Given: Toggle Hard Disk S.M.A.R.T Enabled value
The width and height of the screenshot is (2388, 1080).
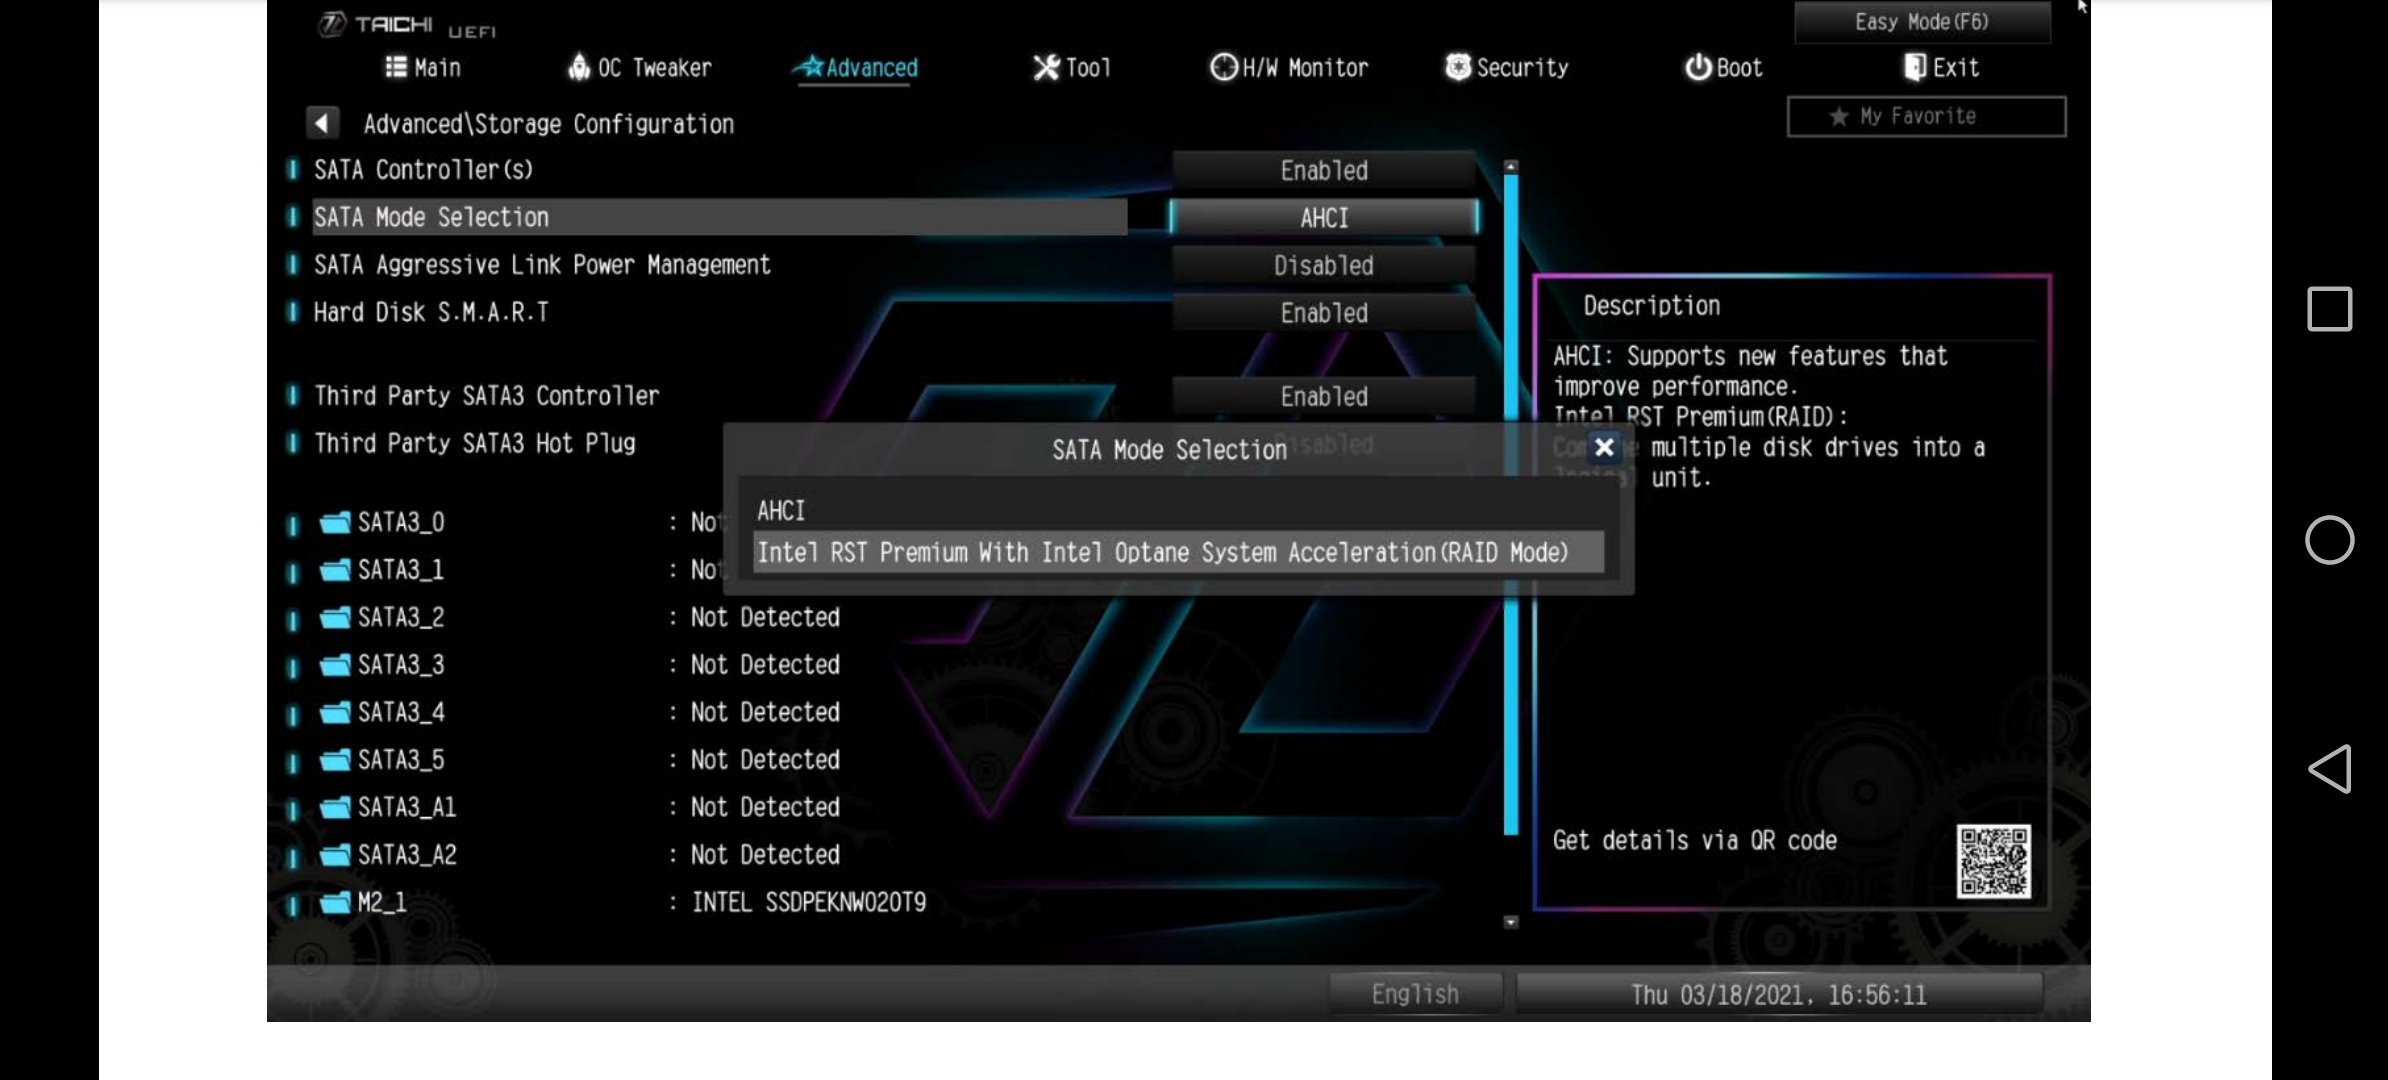Looking at the screenshot, I should click(x=1323, y=313).
